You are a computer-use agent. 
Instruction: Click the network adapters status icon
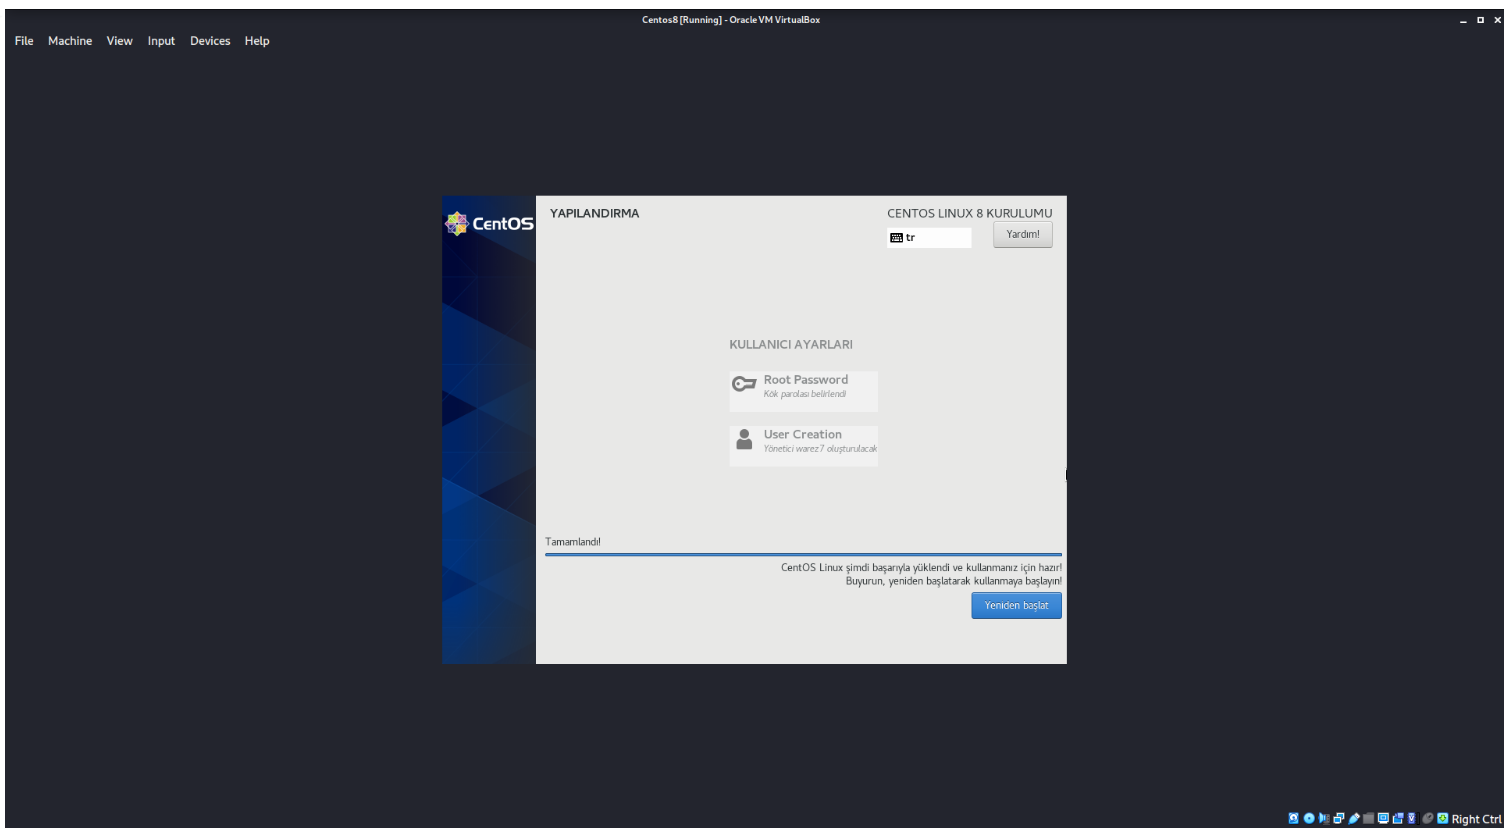[1339, 818]
